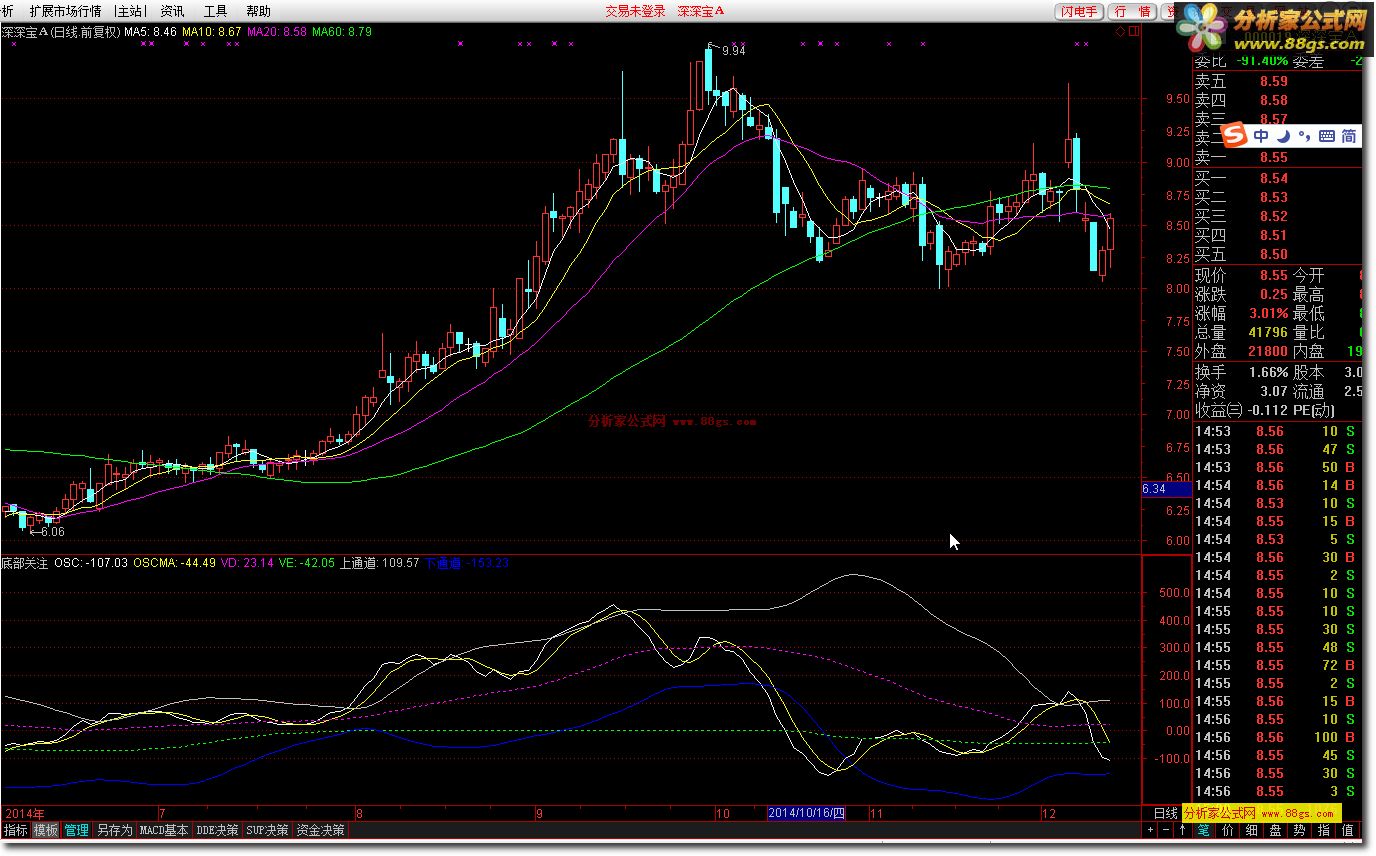
Task: Select the 值 value tab
Action: click(x=1348, y=830)
